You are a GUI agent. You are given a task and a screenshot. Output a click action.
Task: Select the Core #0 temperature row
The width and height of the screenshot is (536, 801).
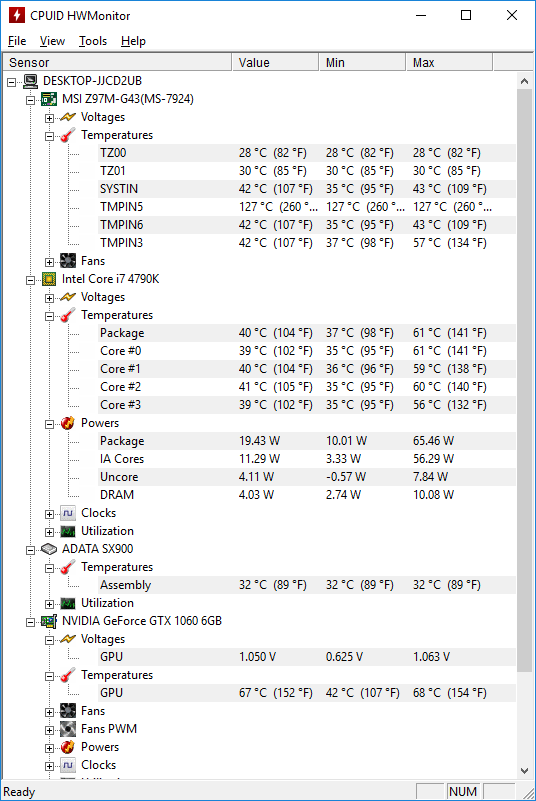307,351
